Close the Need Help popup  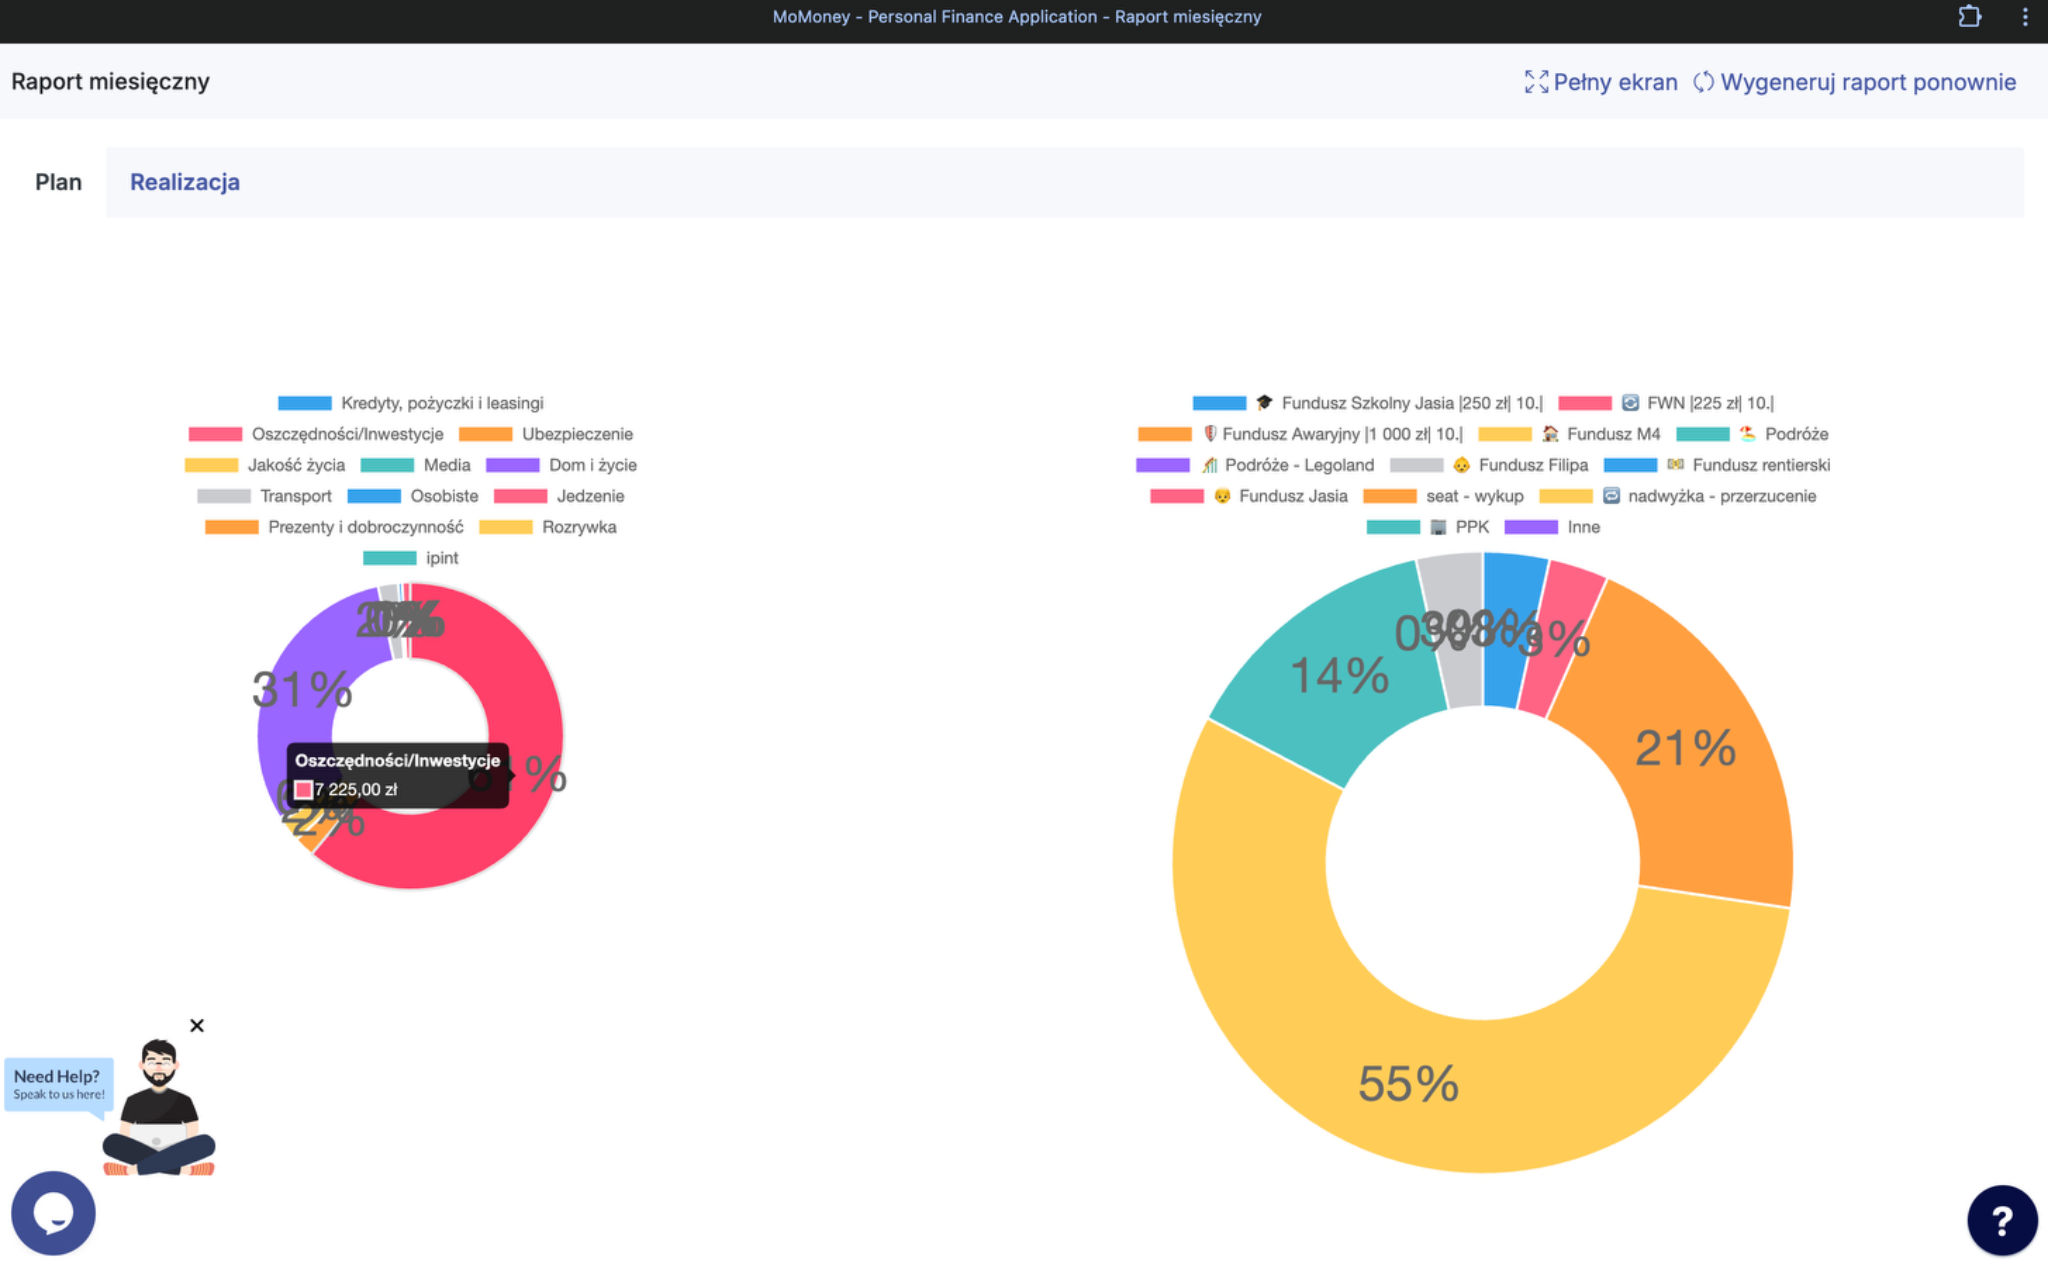tap(197, 1025)
